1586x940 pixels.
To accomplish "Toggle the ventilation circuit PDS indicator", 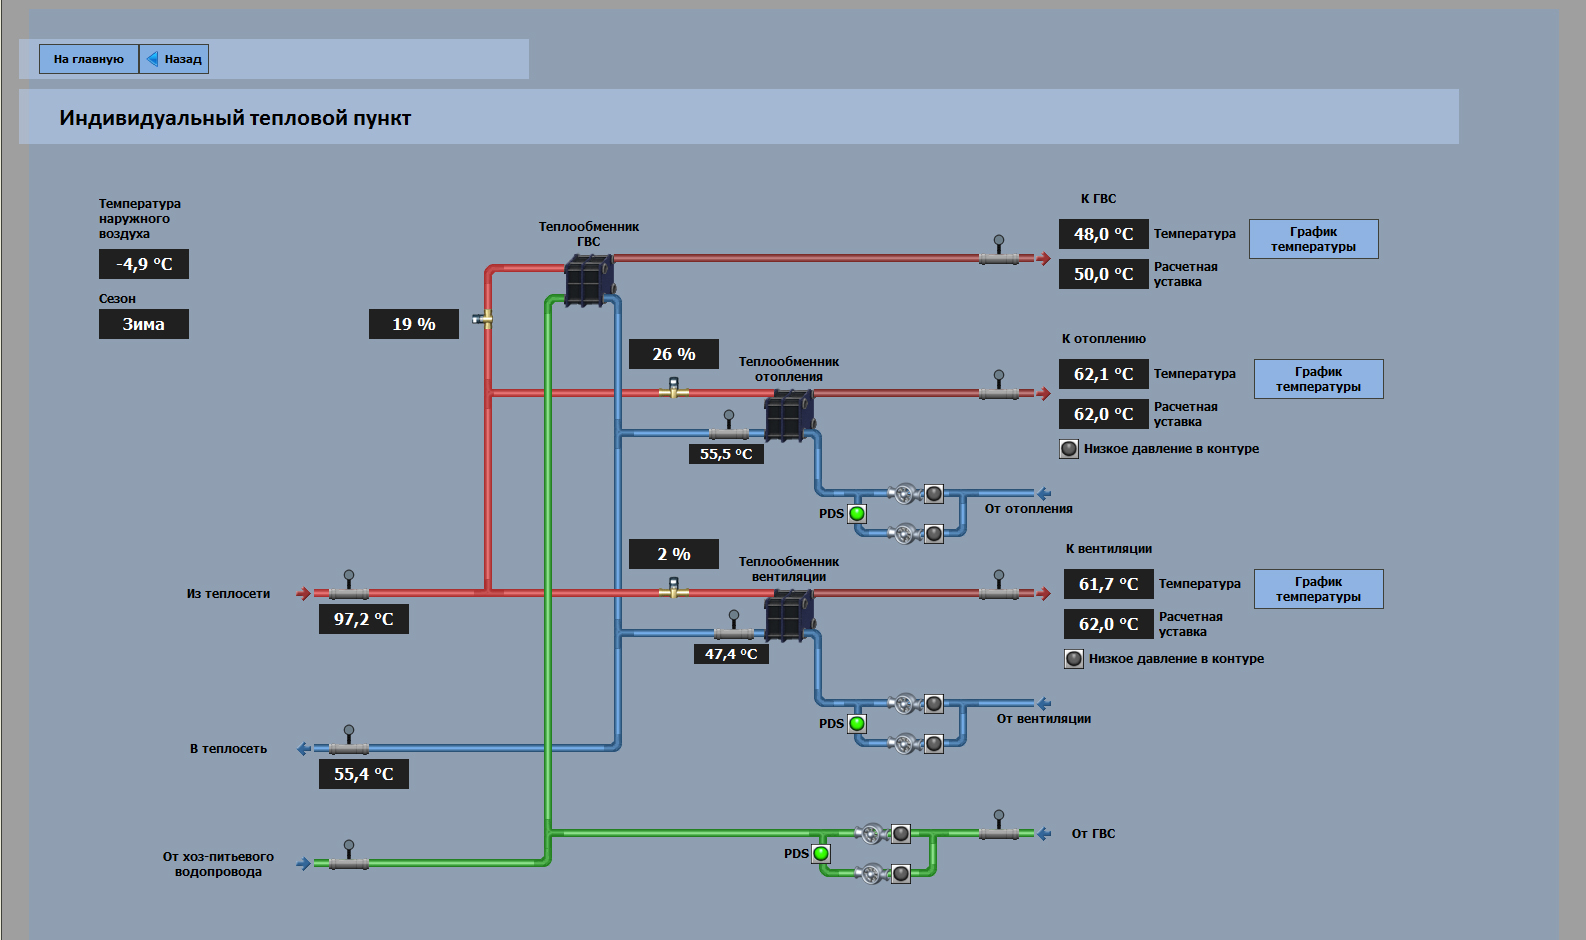I will coord(857,724).
